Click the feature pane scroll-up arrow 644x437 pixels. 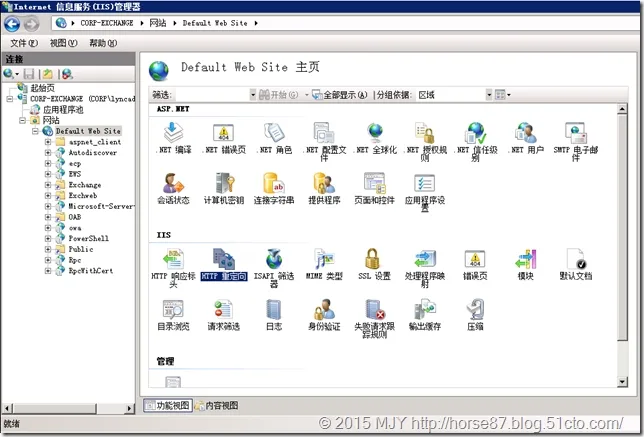(x=622, y=109)
